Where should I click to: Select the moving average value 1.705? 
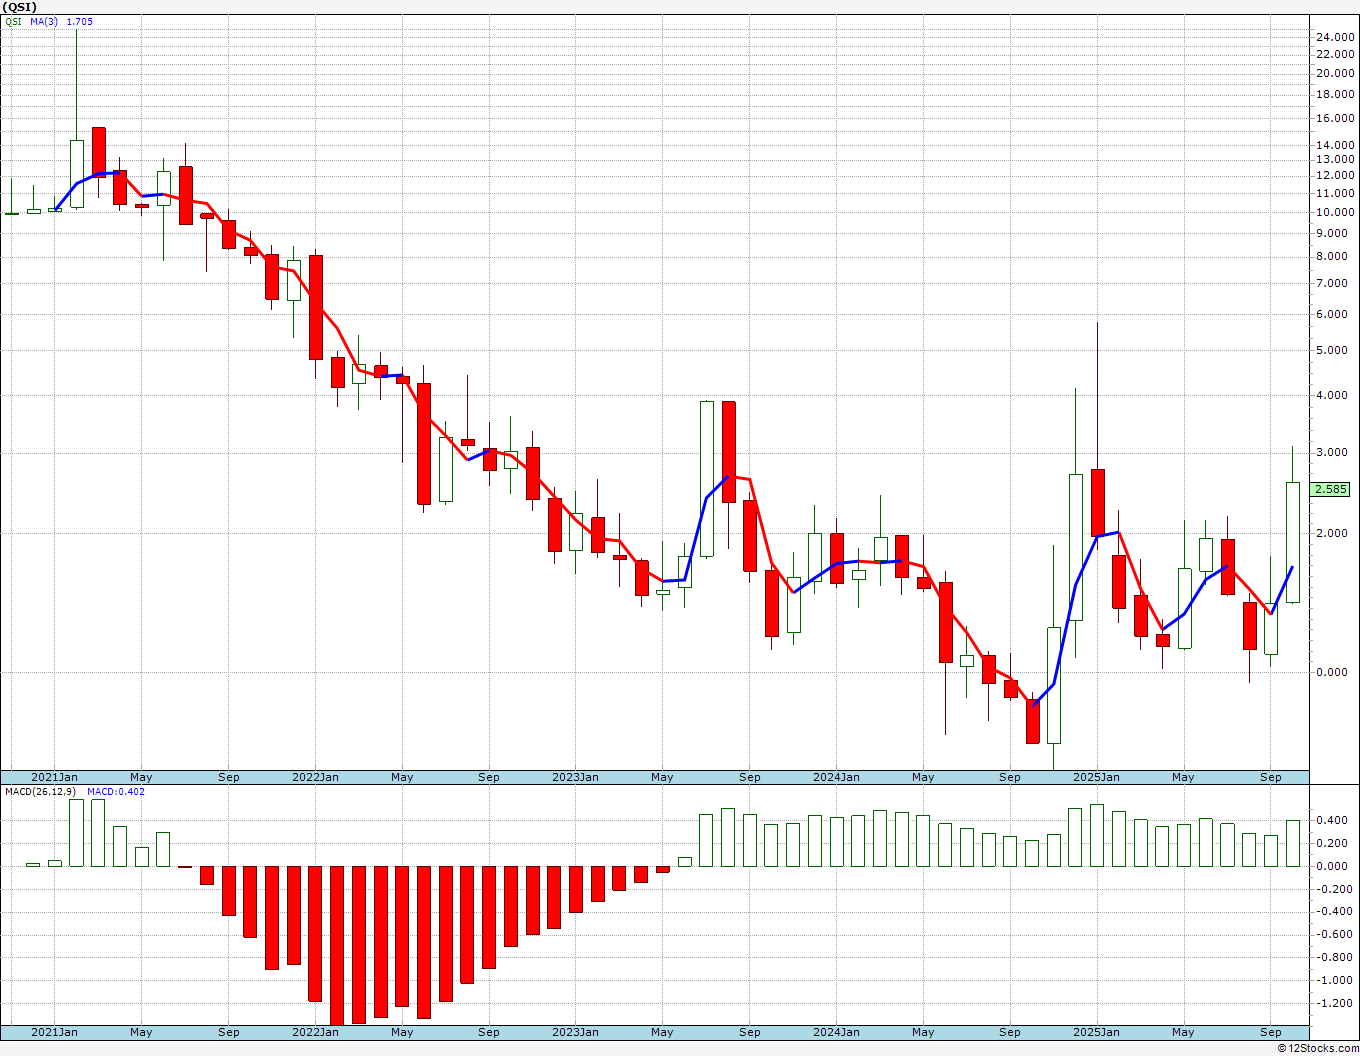[x=79, y=21]
